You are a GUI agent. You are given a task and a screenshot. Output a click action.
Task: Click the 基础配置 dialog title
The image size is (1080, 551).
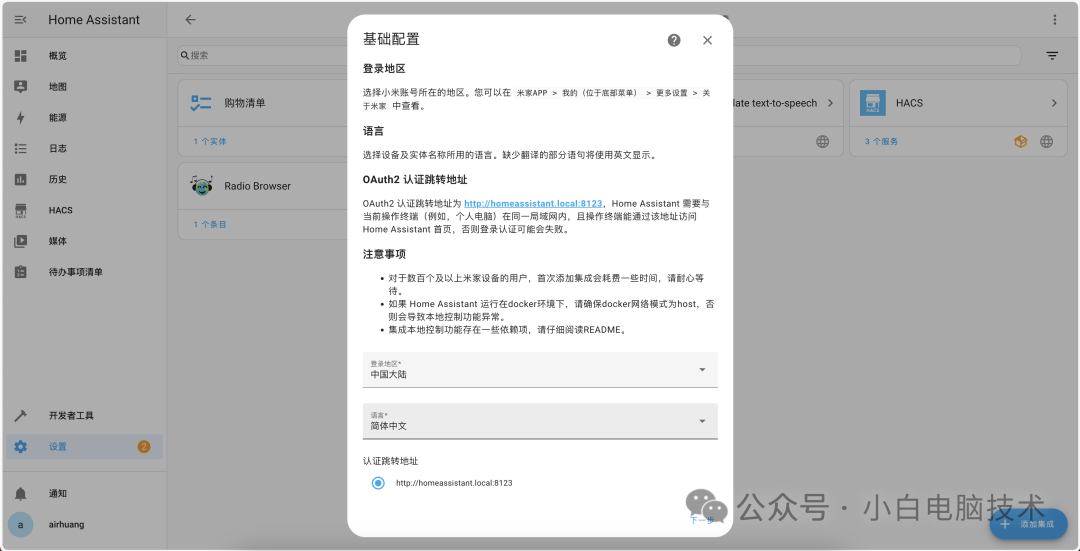[x=391, y=39]
